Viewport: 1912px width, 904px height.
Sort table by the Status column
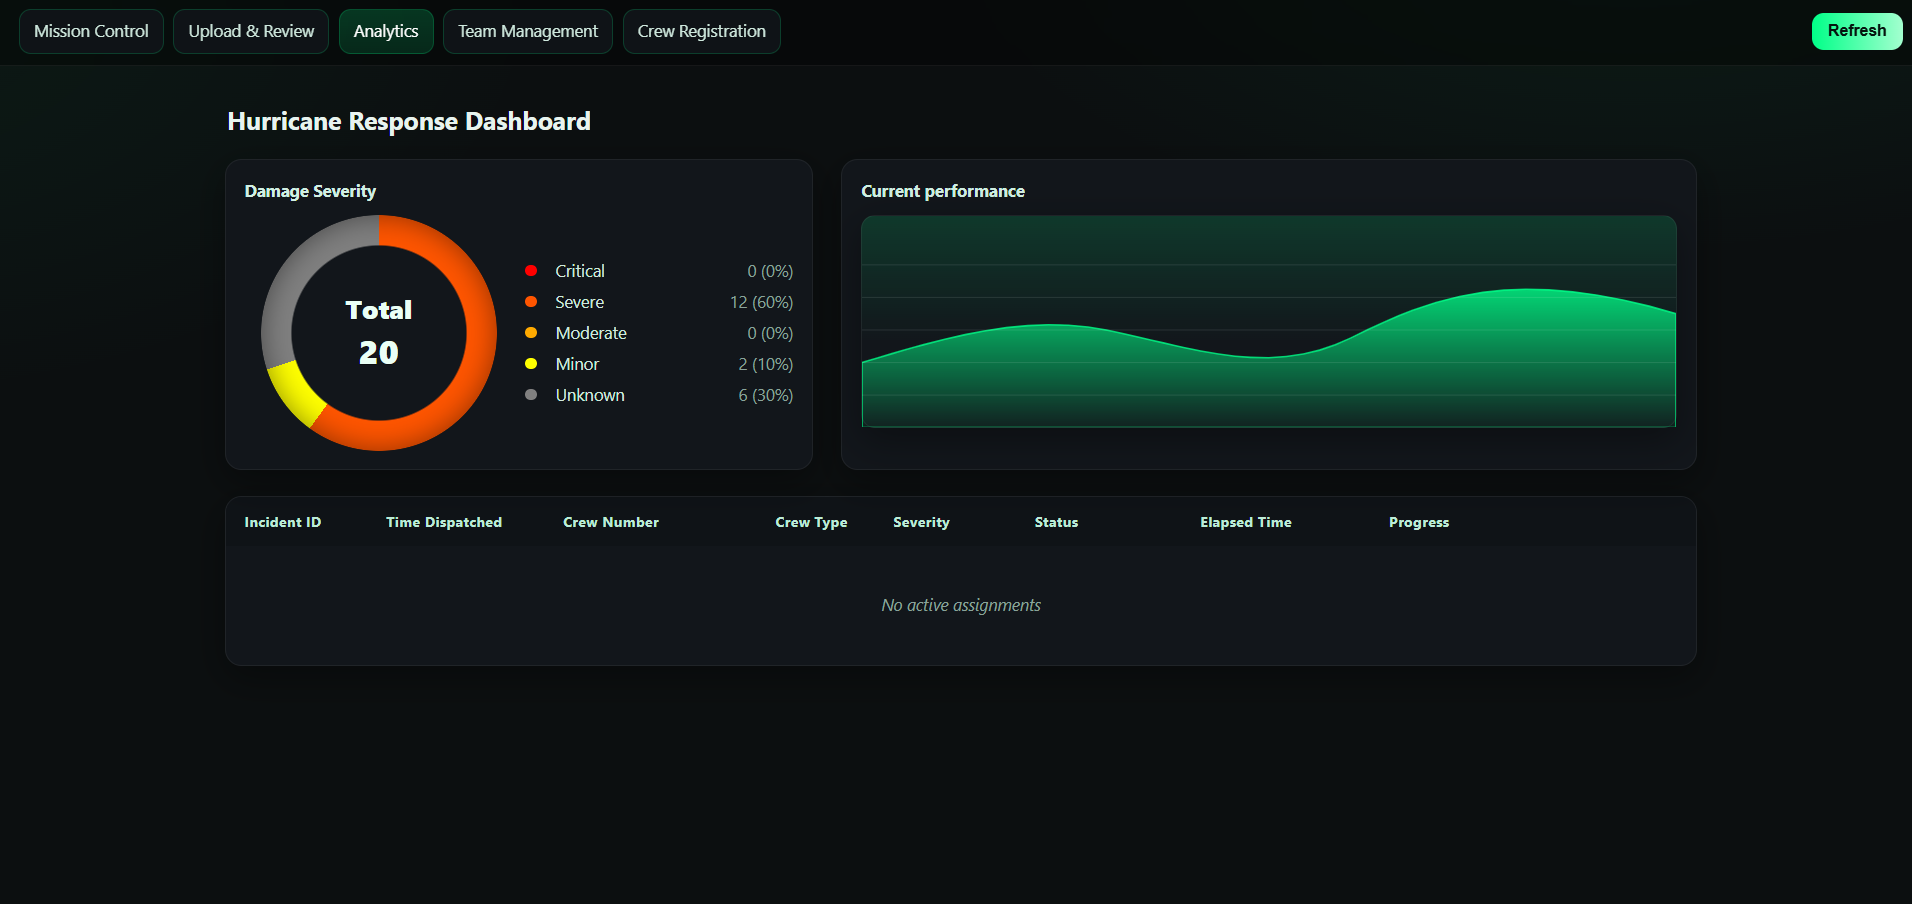tap(1055, 521)
